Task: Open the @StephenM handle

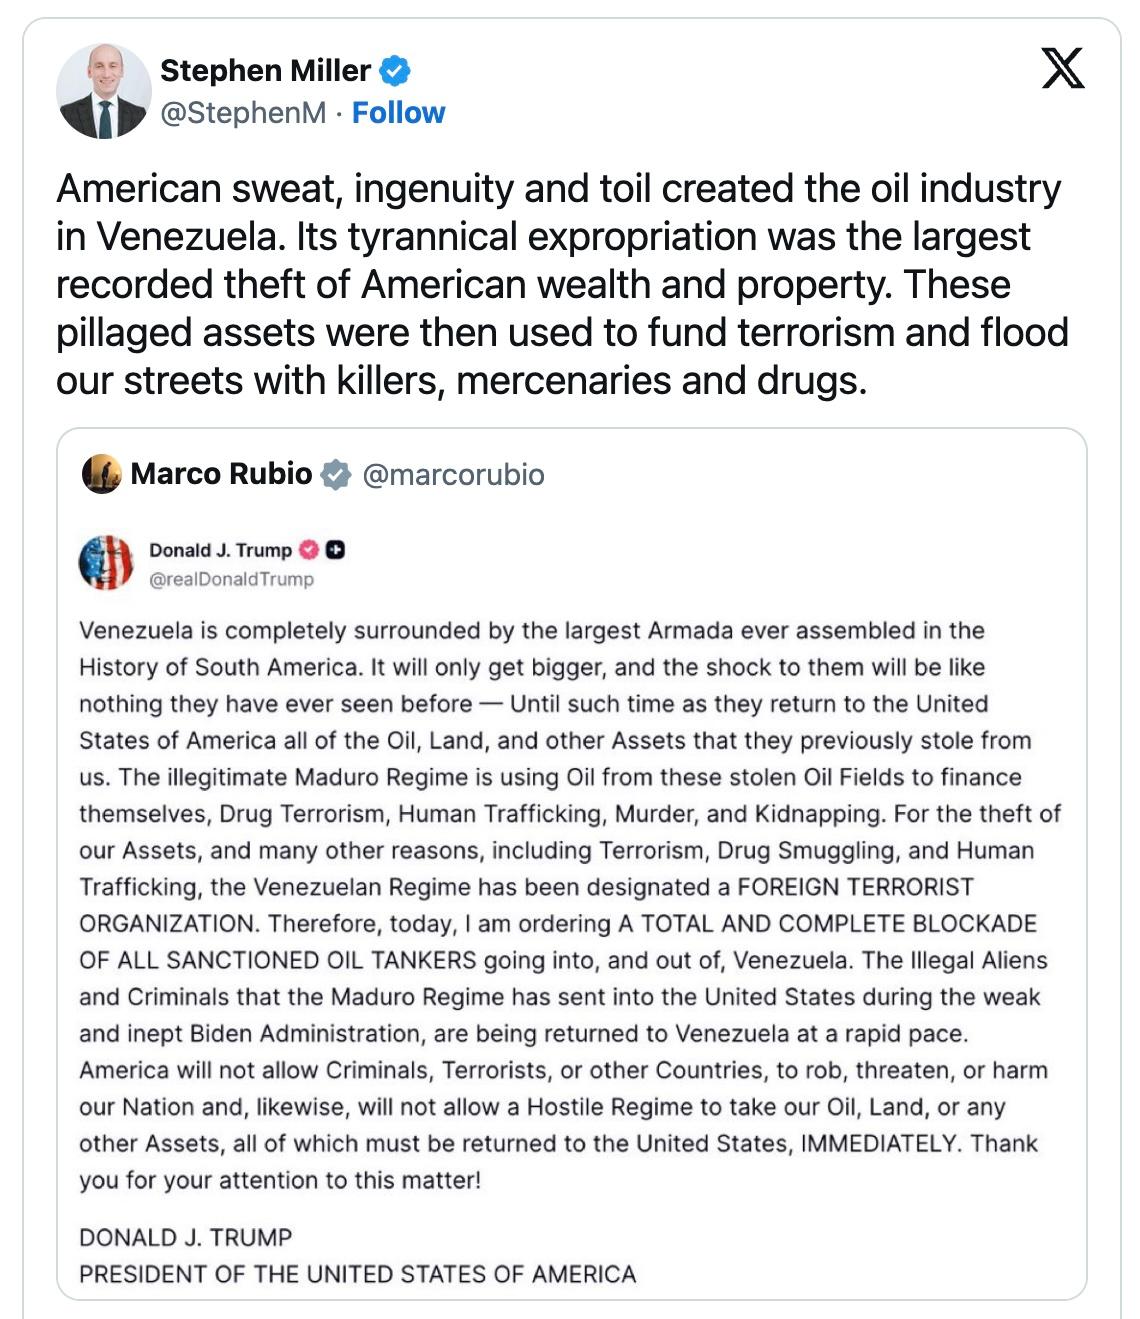Action: pyautogui.click(x=243, y=113)
